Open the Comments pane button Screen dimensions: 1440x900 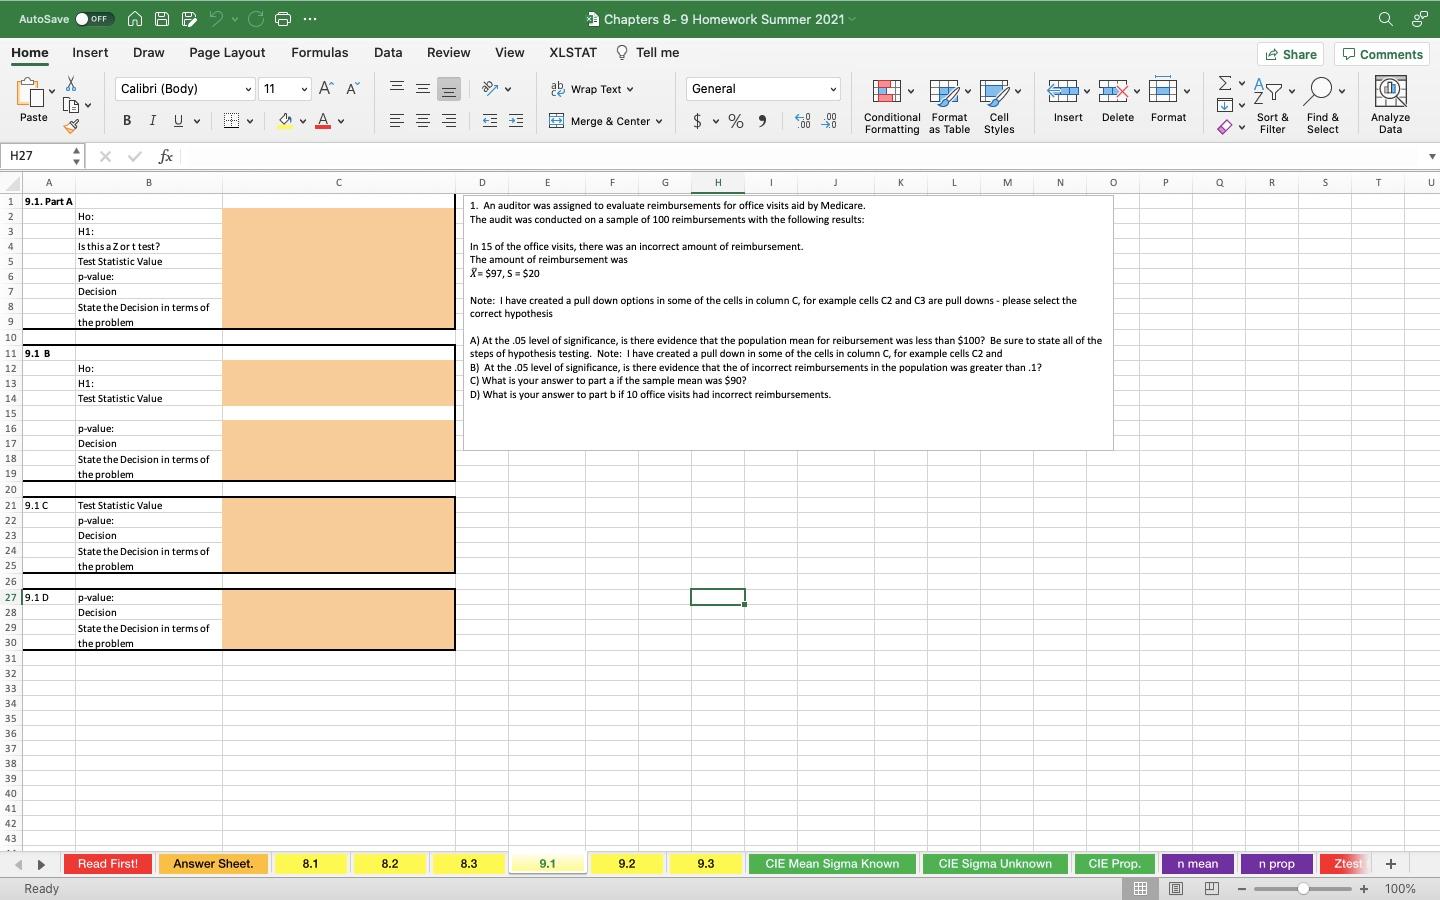point(1382,54)
